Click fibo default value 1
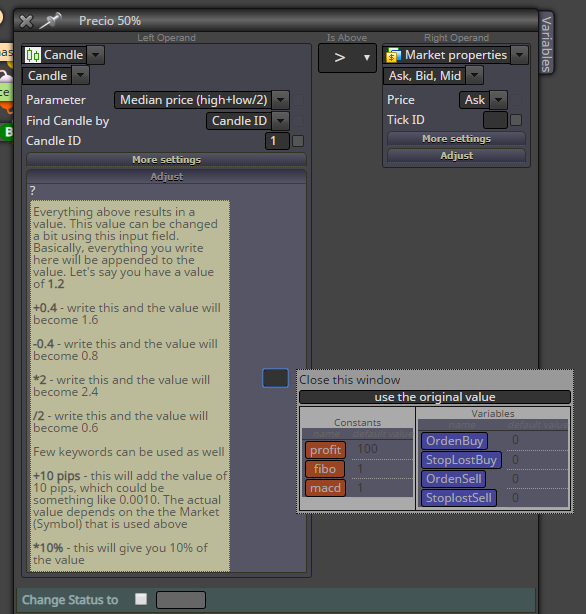The width and height of the screenshot is (586, 614). 360,468
